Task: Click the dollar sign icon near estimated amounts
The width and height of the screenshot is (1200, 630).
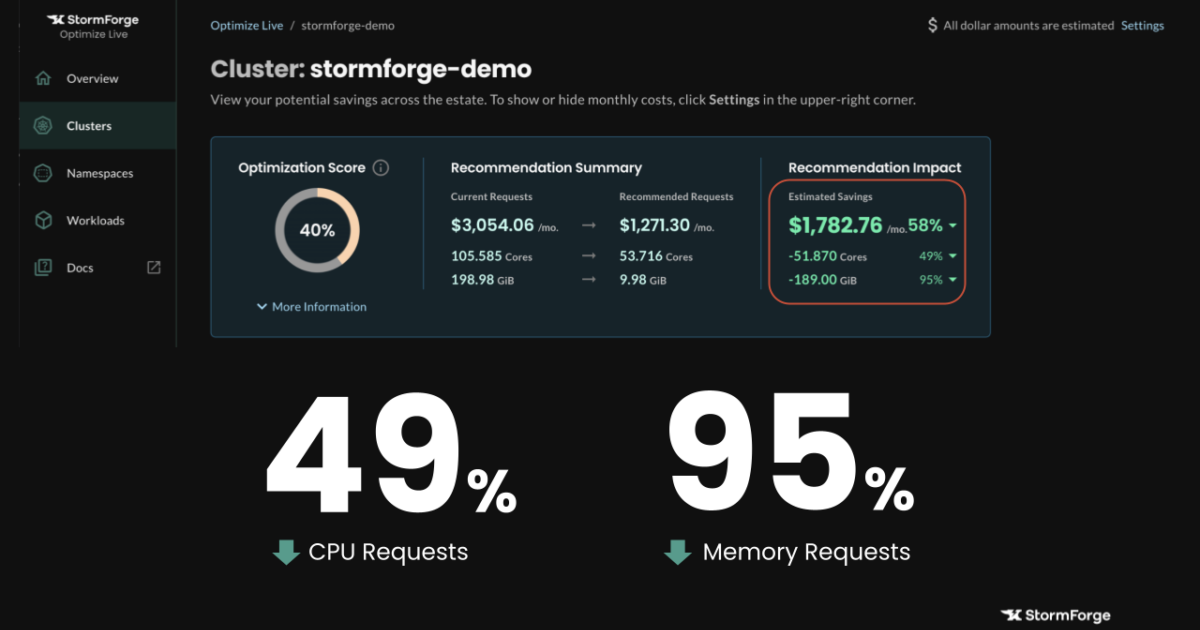Action: pos(932,25)
